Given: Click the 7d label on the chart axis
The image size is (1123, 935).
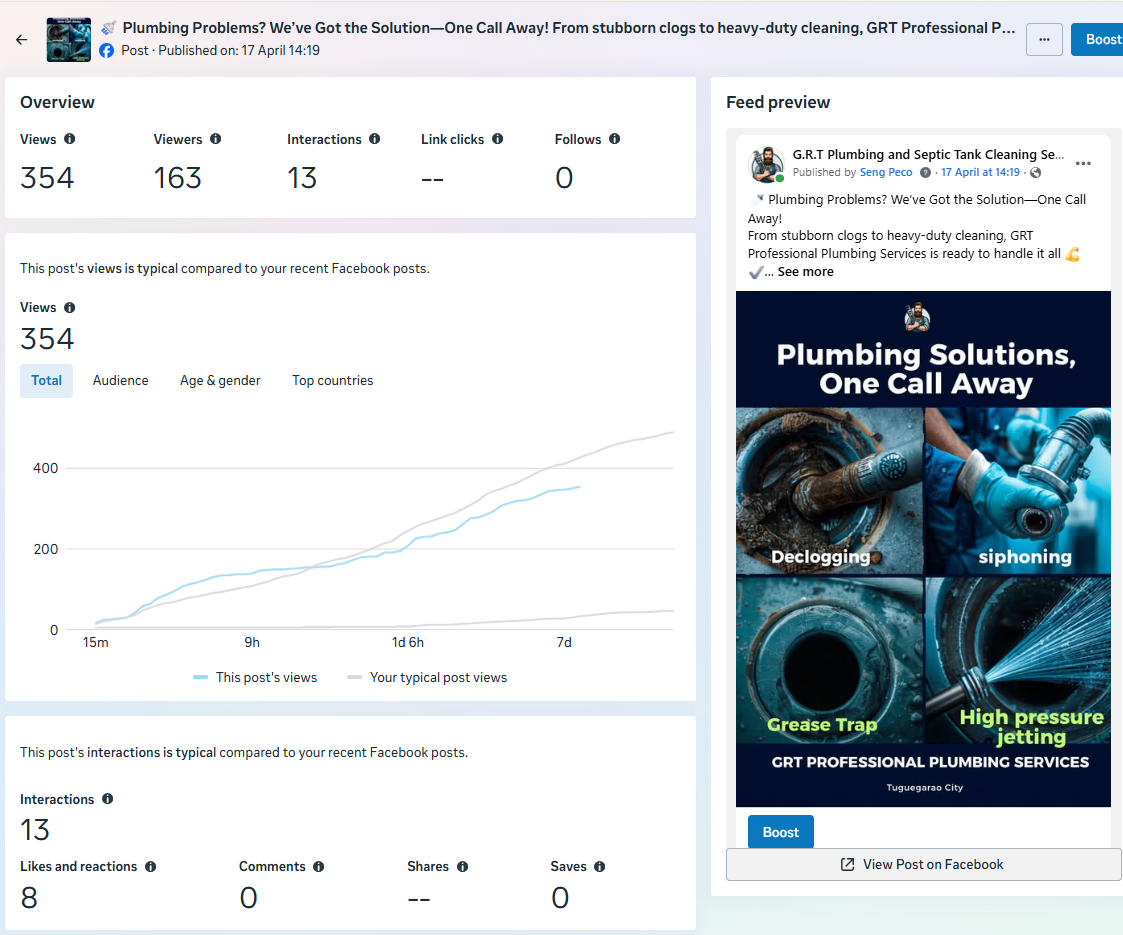Looking at the screenshot, I should click(x=564, y=642).
